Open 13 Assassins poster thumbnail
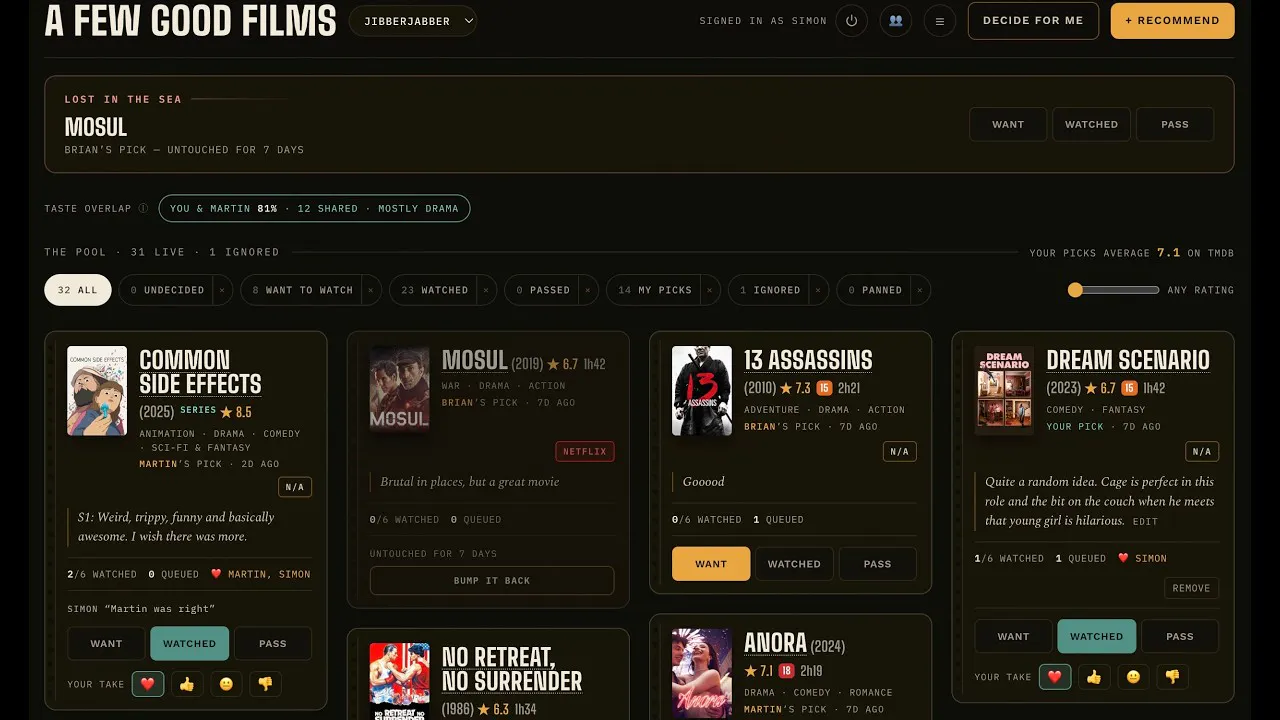The height and width of the screenshot is (720, 1280). (702, 391)
